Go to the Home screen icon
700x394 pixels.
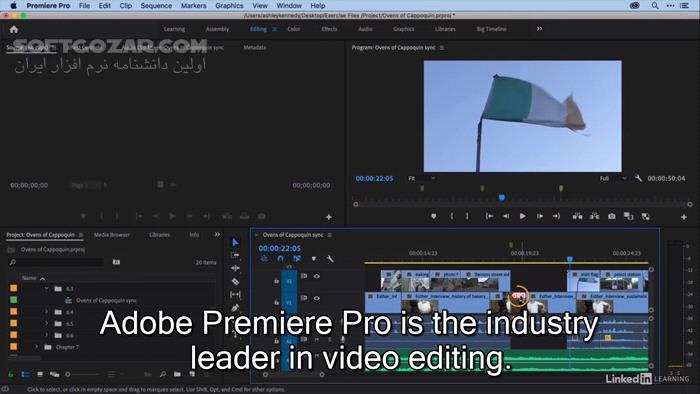[14, 29]
